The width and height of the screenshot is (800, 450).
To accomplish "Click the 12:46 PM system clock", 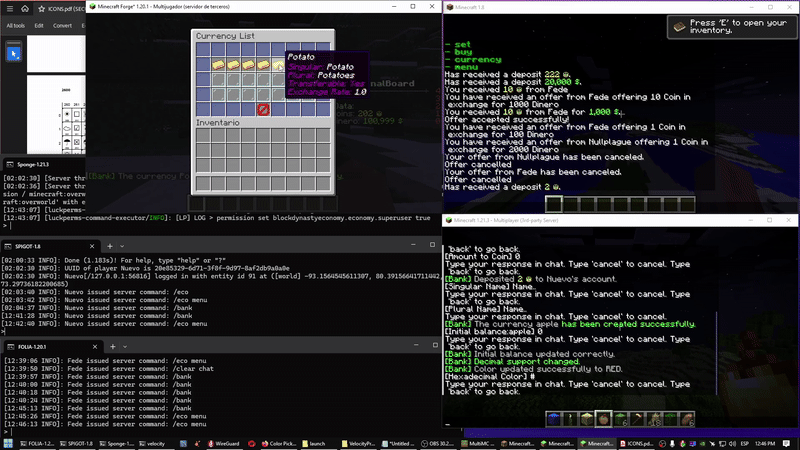I will click(x=764, y=443).
